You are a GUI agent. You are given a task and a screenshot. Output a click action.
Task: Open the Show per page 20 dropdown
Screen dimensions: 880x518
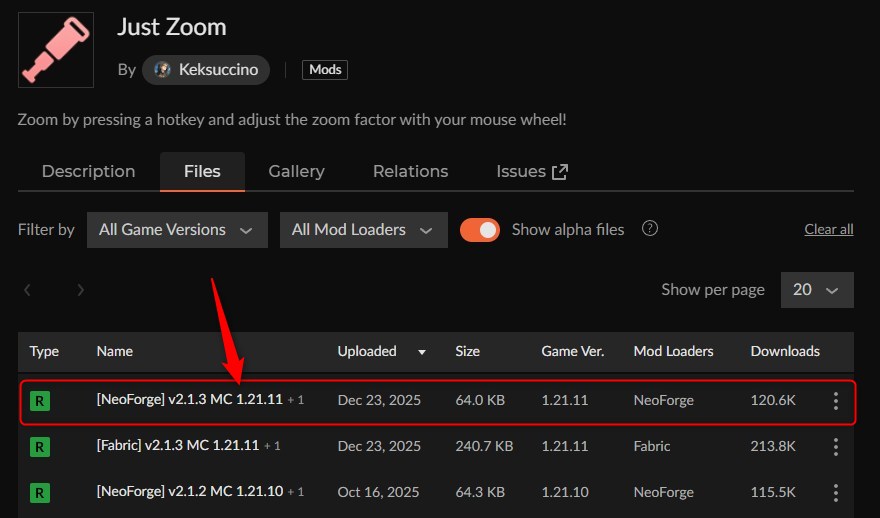(817, 290)
